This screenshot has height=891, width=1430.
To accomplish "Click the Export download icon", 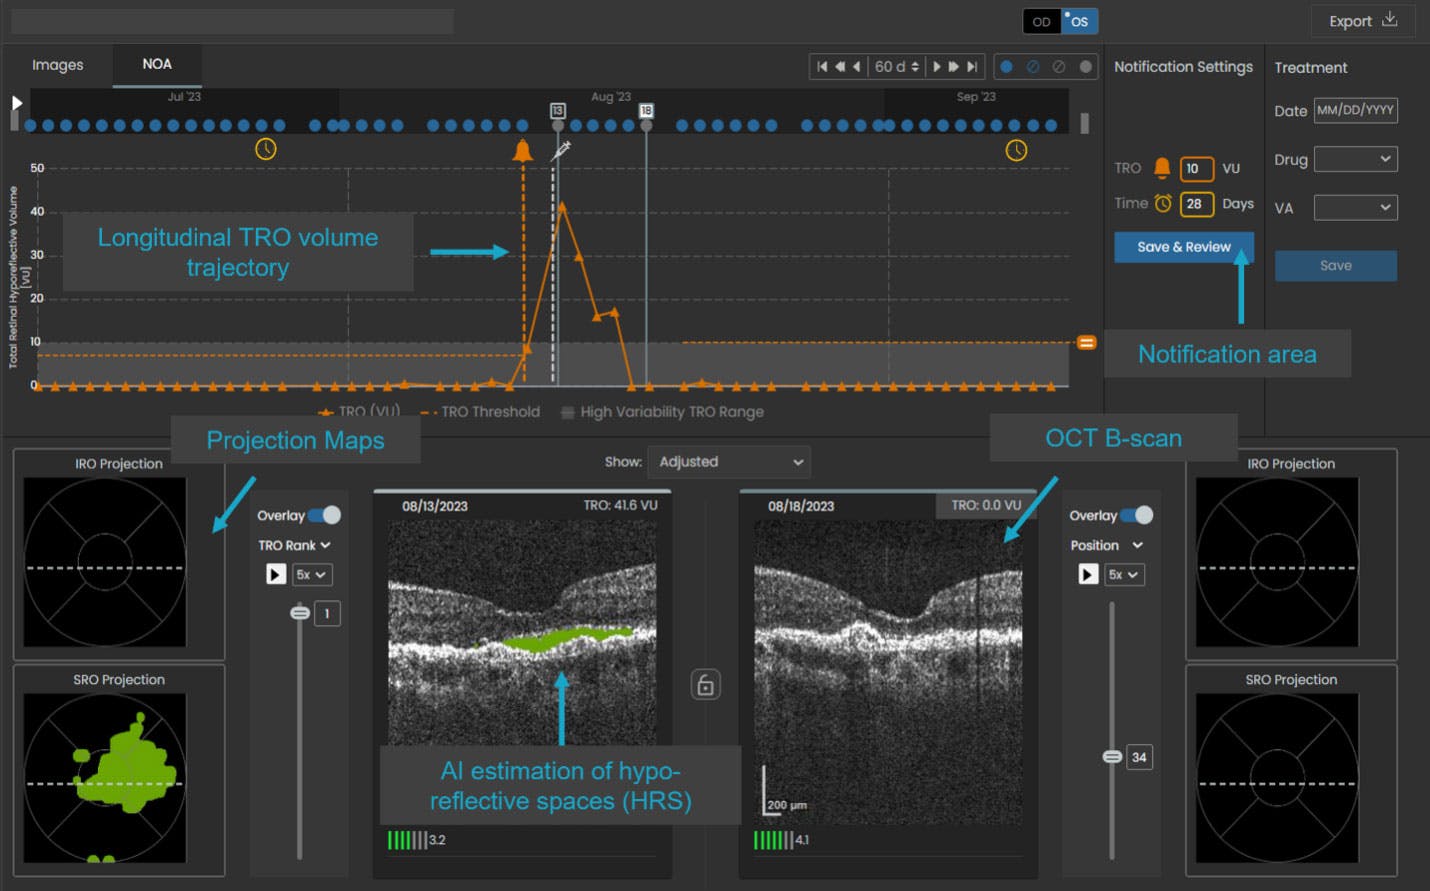I will coord(1389,20).
